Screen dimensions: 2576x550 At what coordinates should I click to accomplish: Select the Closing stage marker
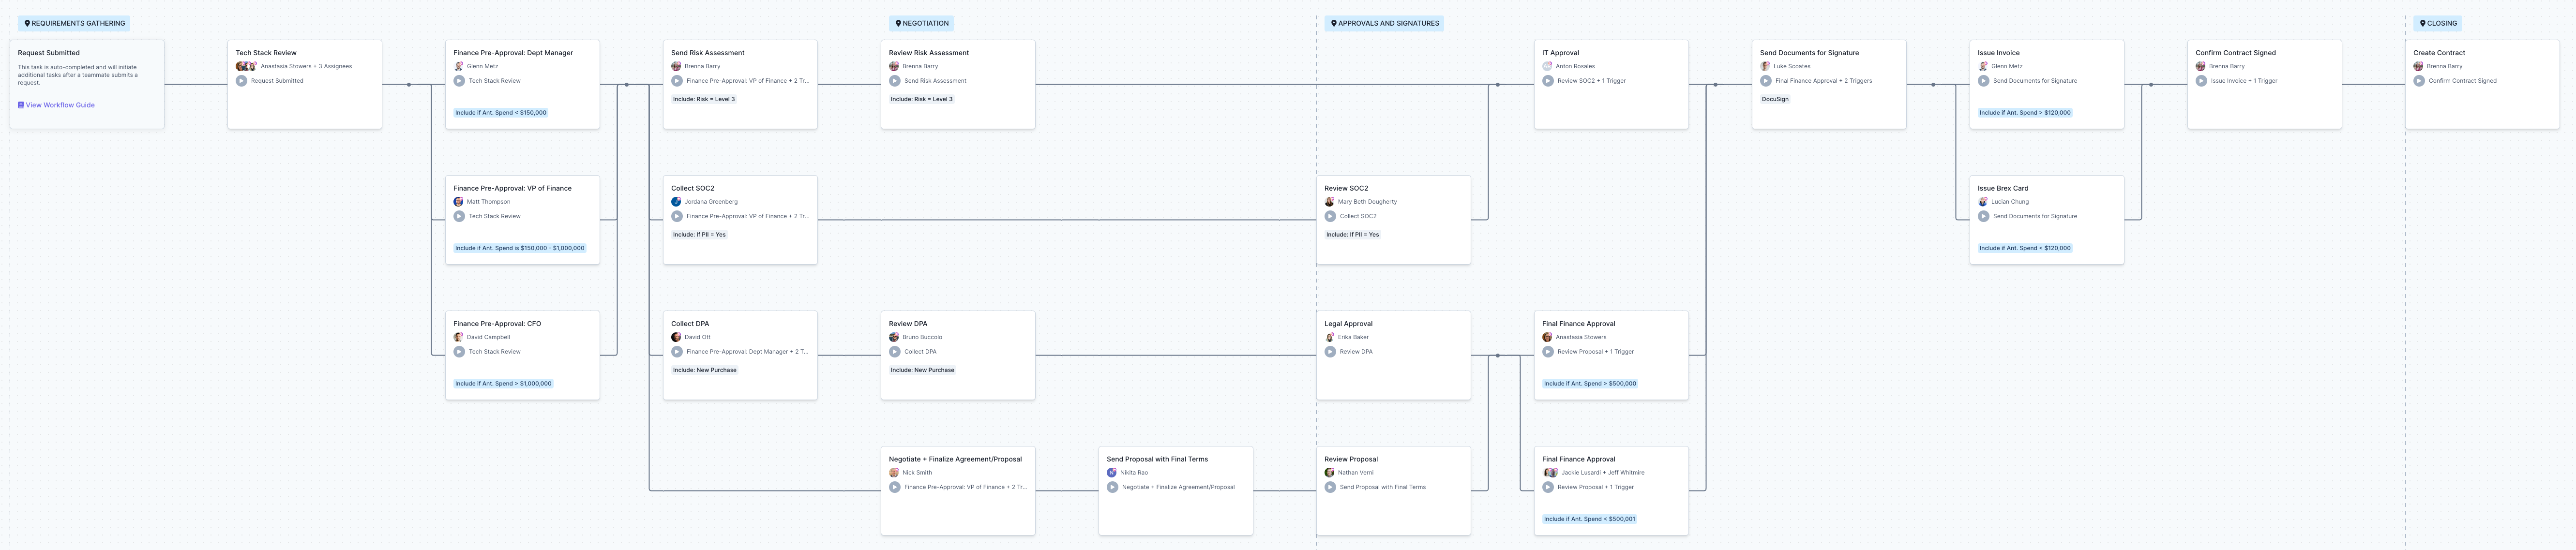(x=2438, y=23)
